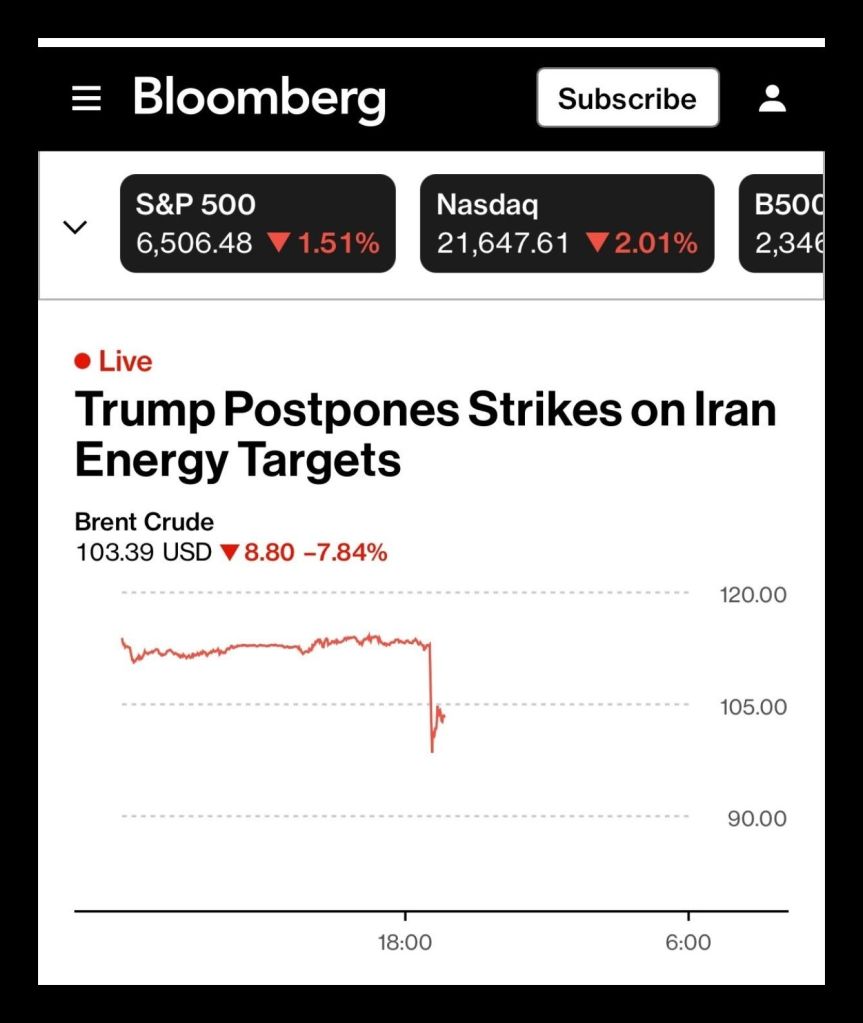The height and width of the screenshot is (1023, 863).
Task: Click the 120.00 price axis label
Action: tap(753, 596)
